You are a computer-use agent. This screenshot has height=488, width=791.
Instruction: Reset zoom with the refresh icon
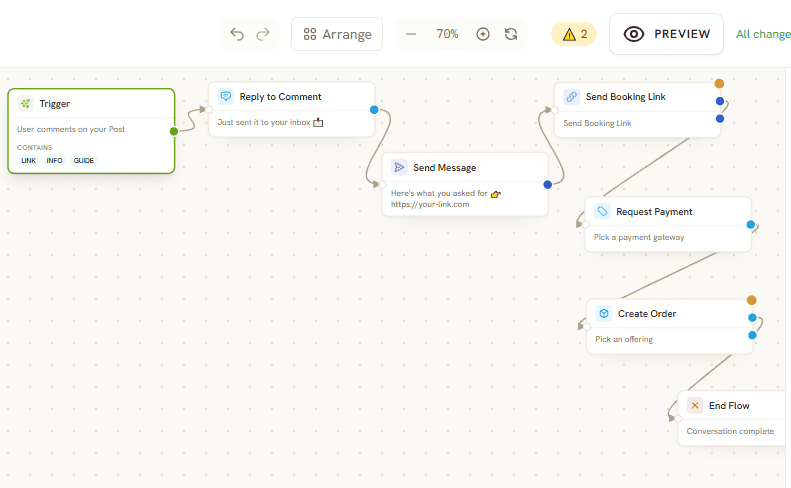tap(511, 34)
